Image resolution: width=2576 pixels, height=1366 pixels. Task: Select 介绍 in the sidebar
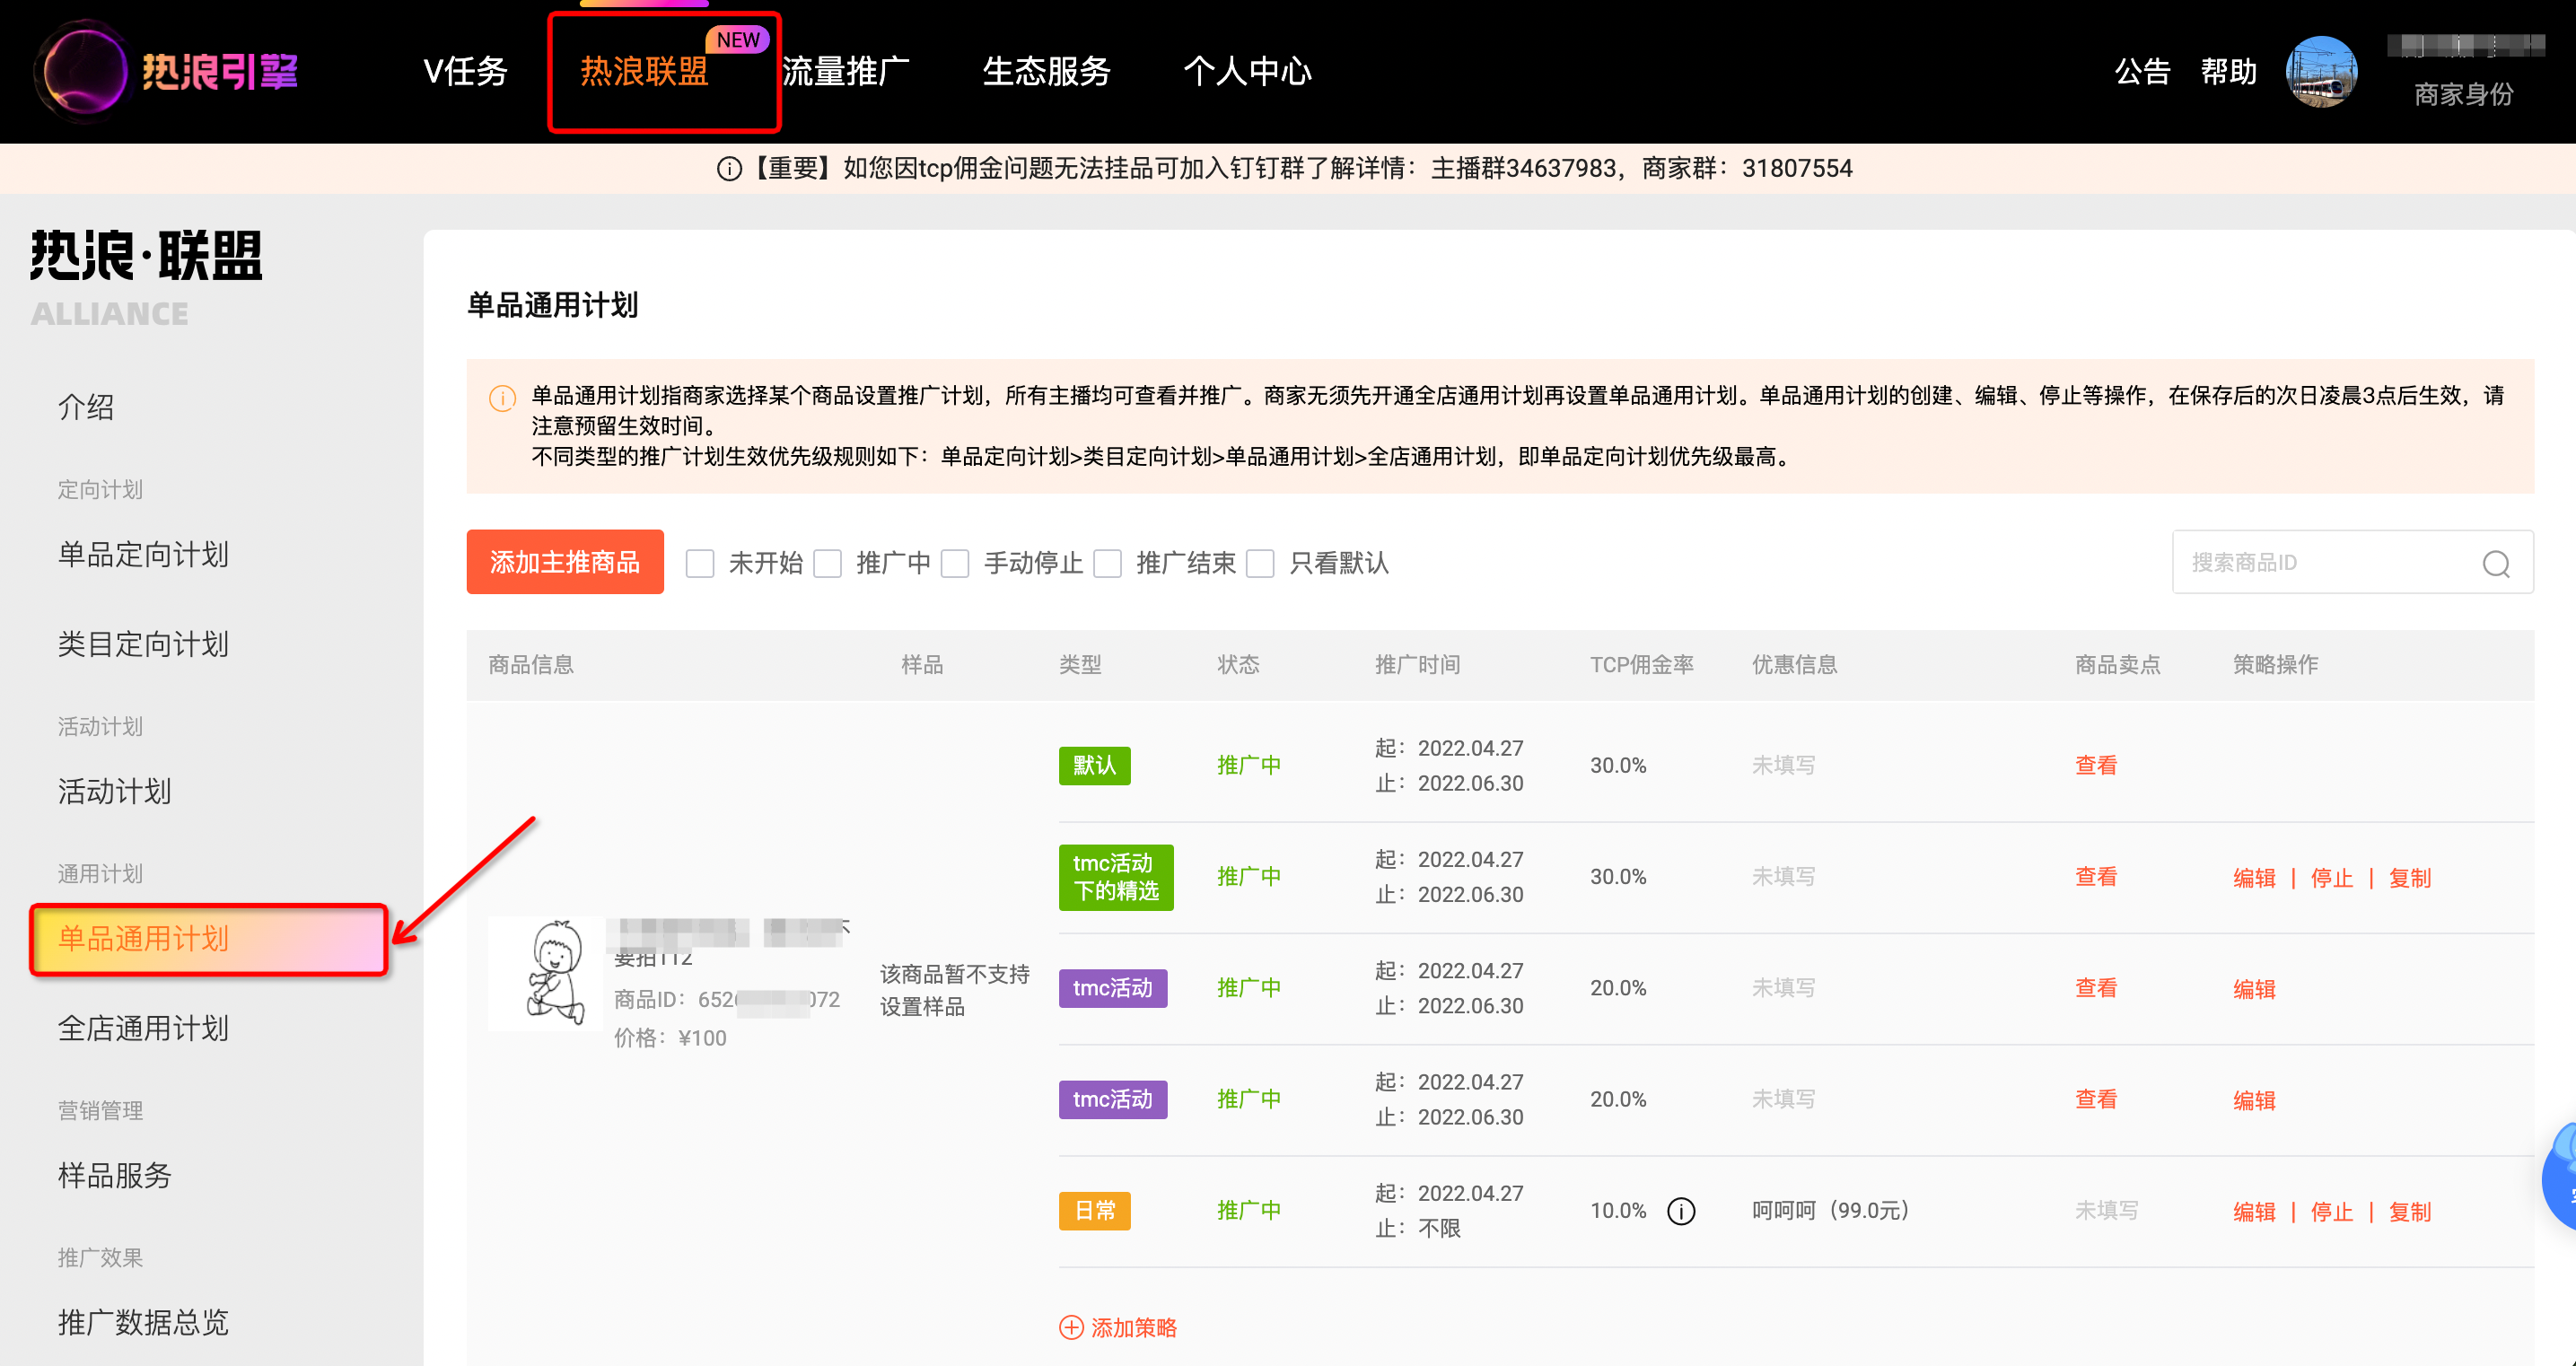[x=86, y=407]
